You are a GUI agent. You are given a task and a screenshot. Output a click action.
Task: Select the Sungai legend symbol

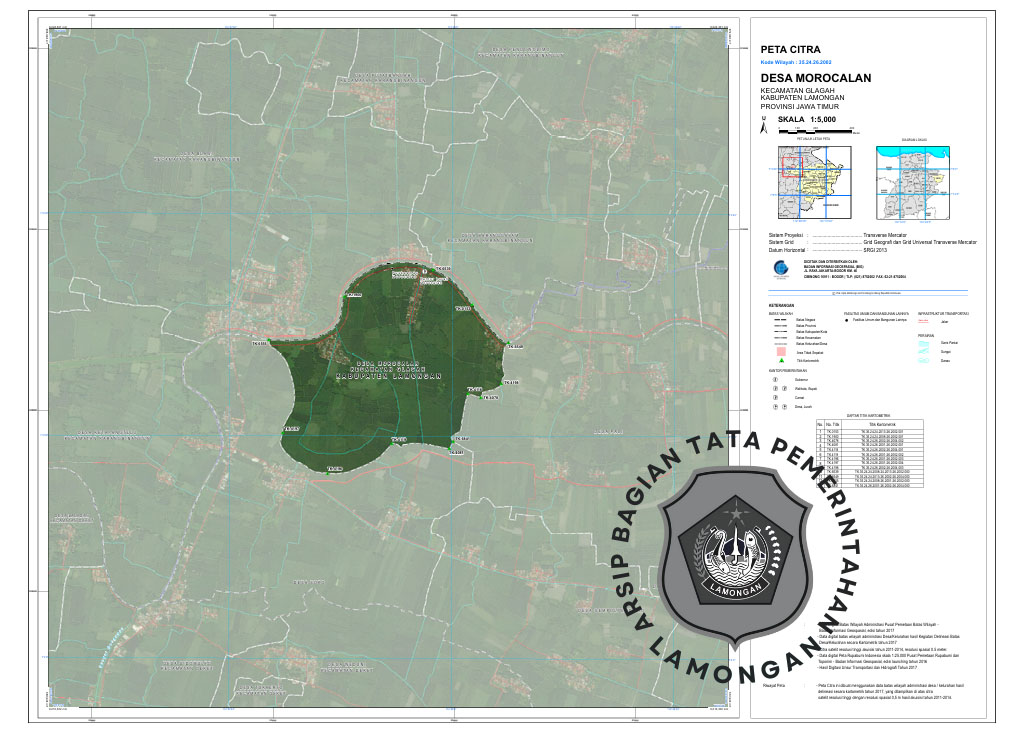(925, 351)
